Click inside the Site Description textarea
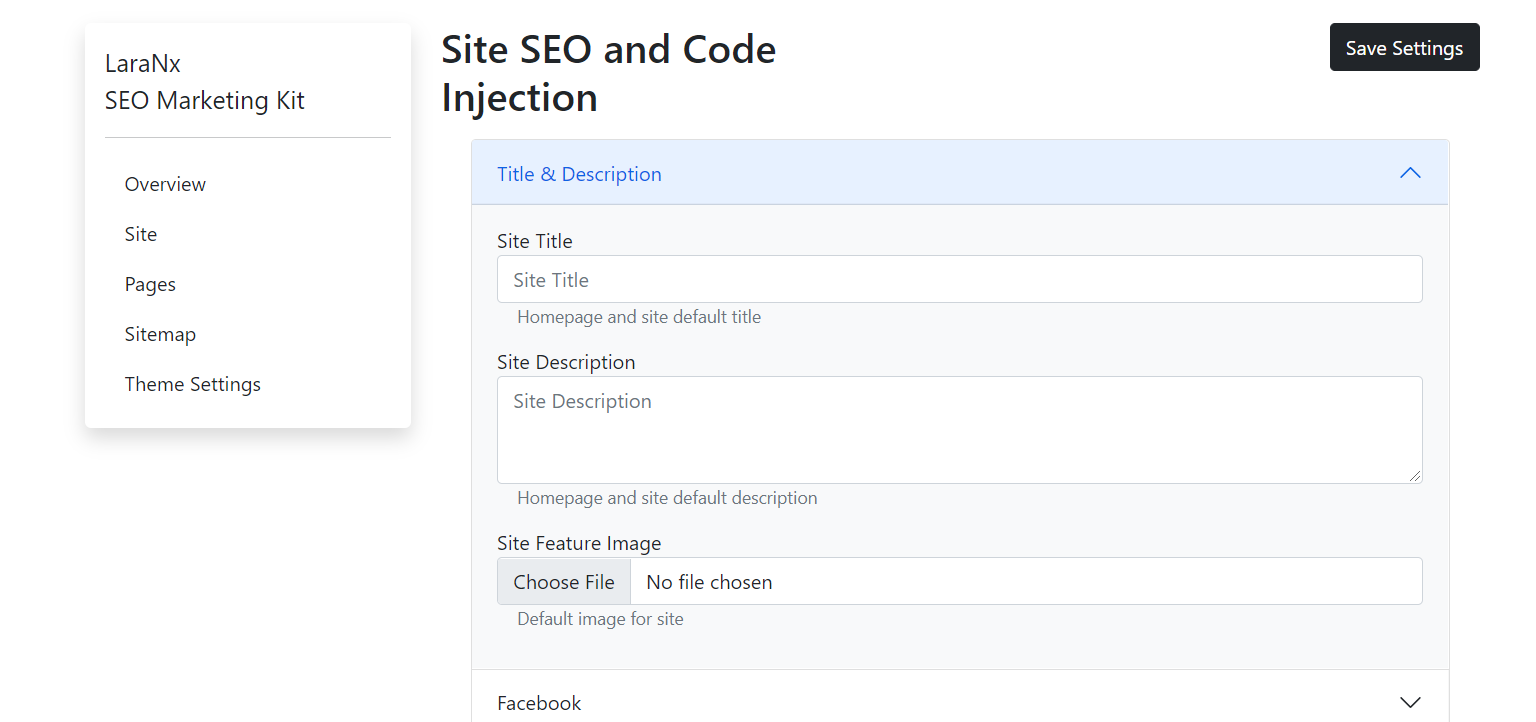The image size is (1536, 722). [x=958, y=430]
